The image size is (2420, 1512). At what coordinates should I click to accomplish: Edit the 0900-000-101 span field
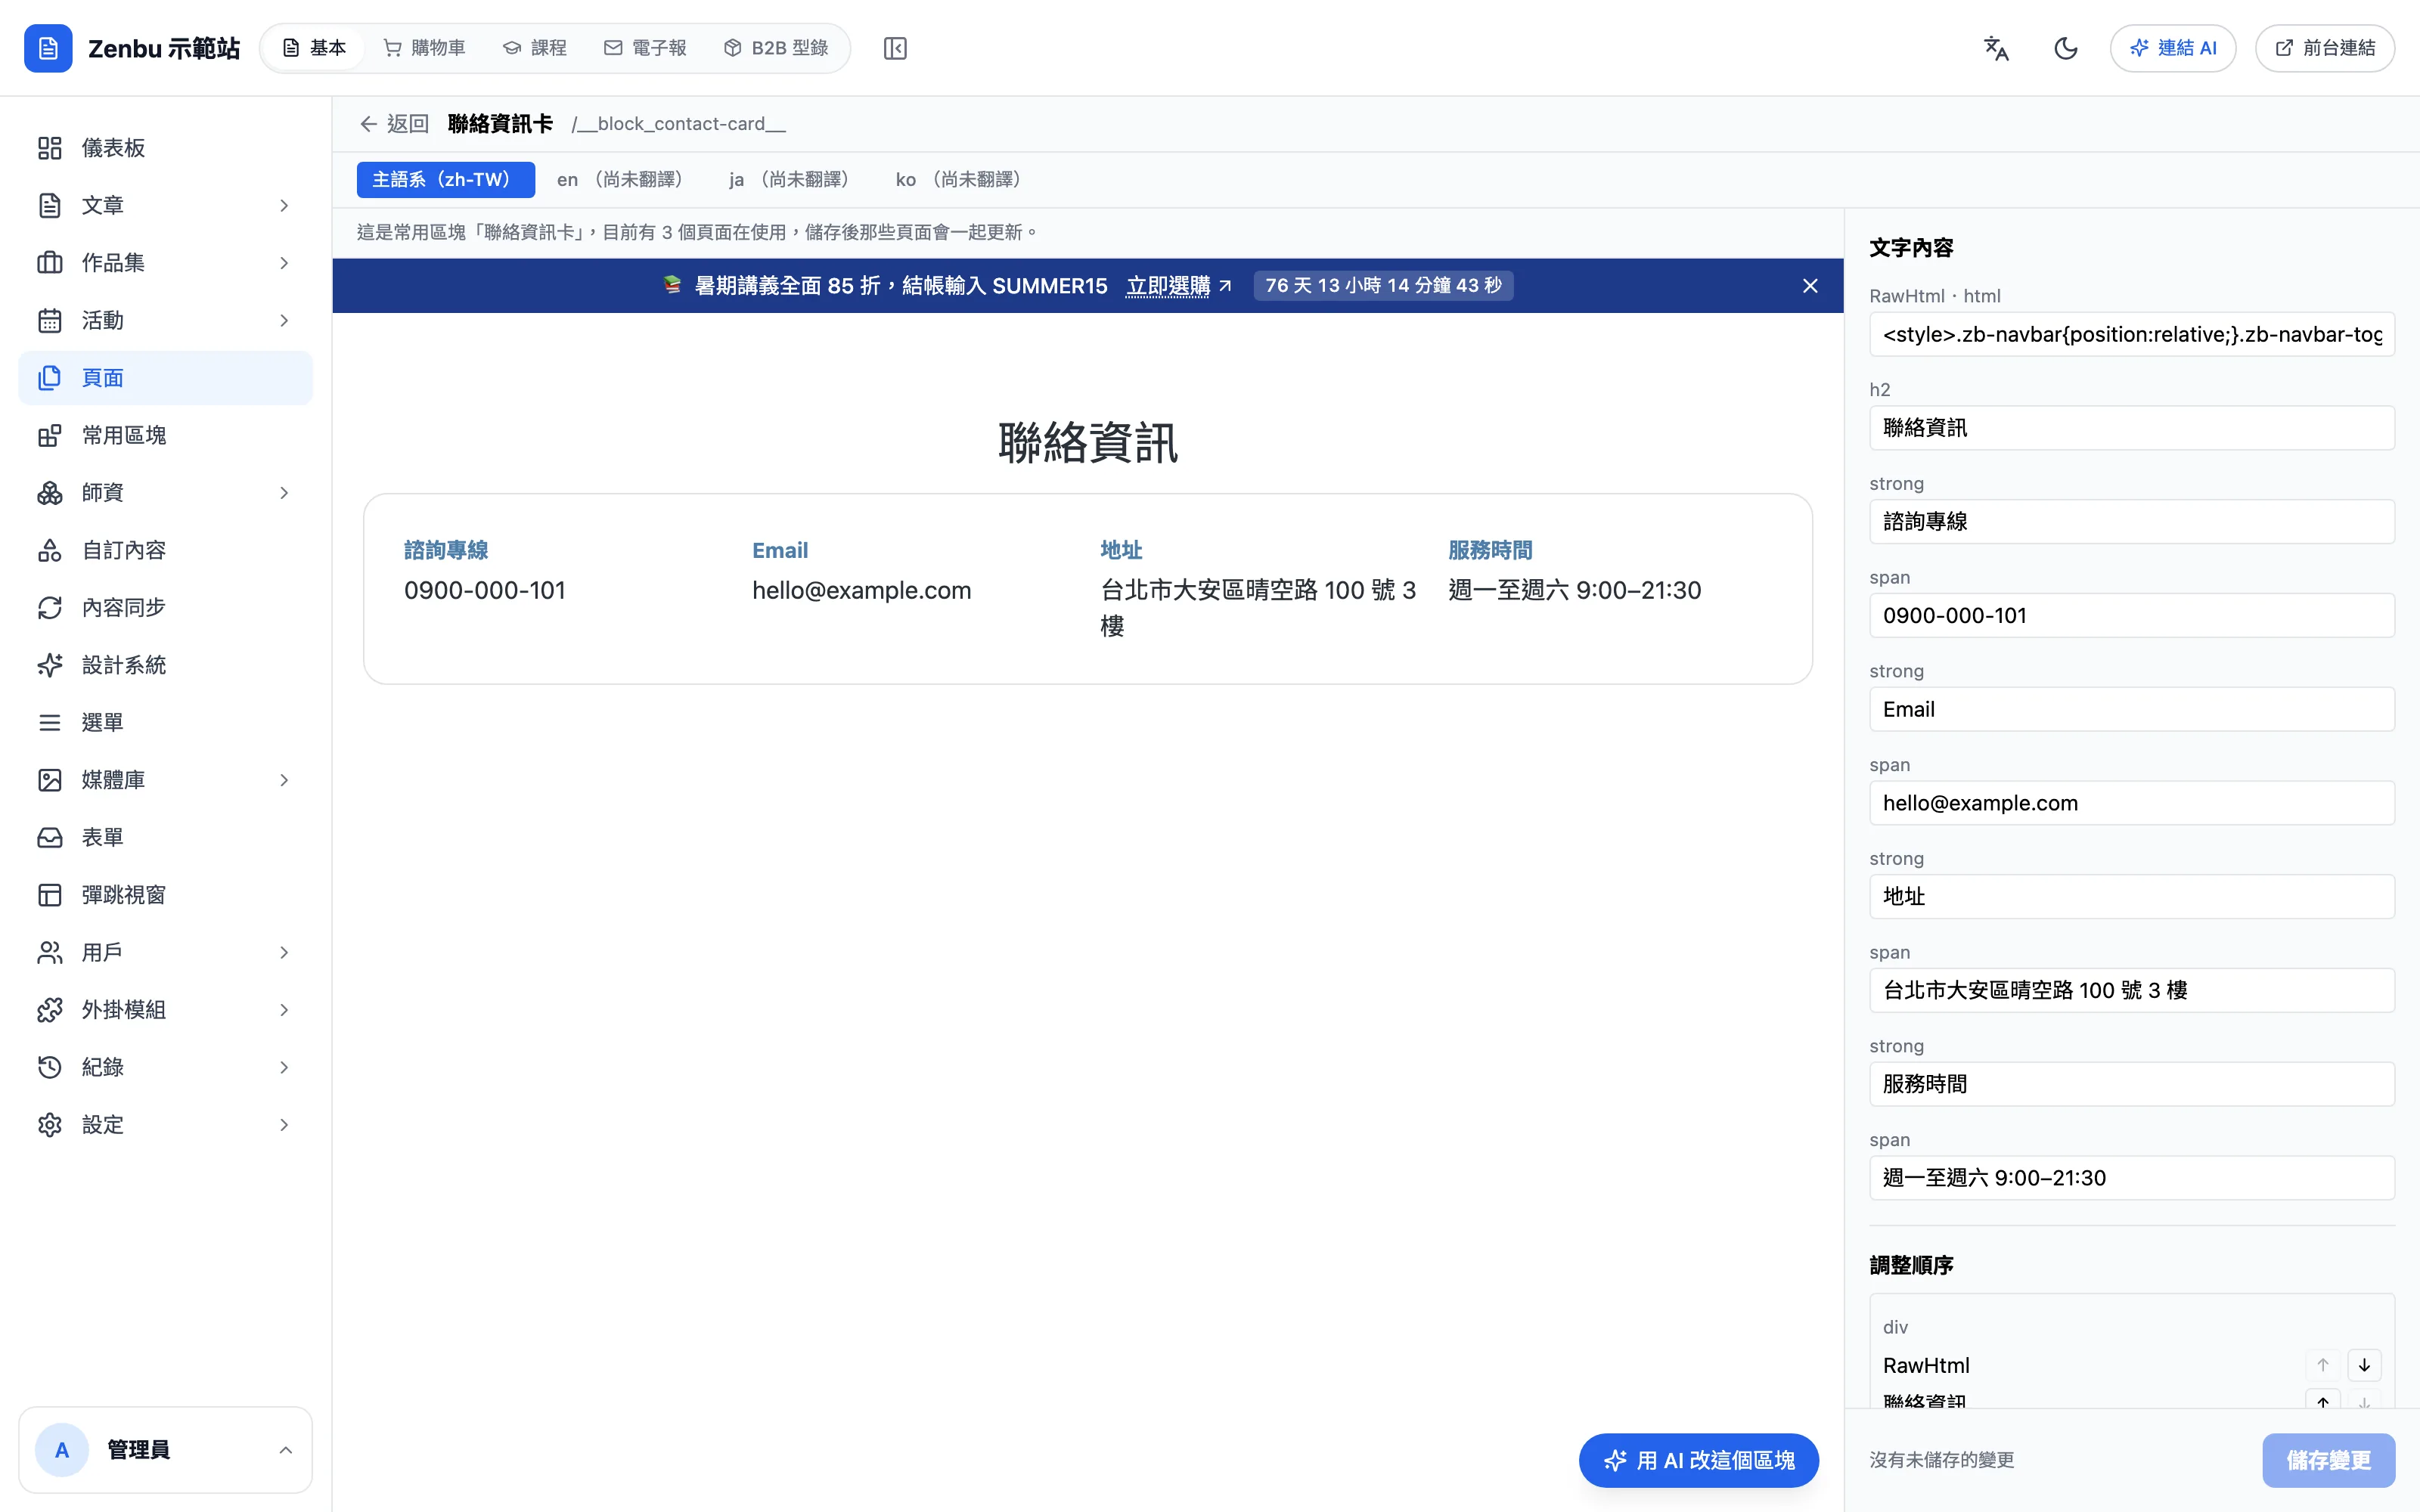click(2132, 616)
